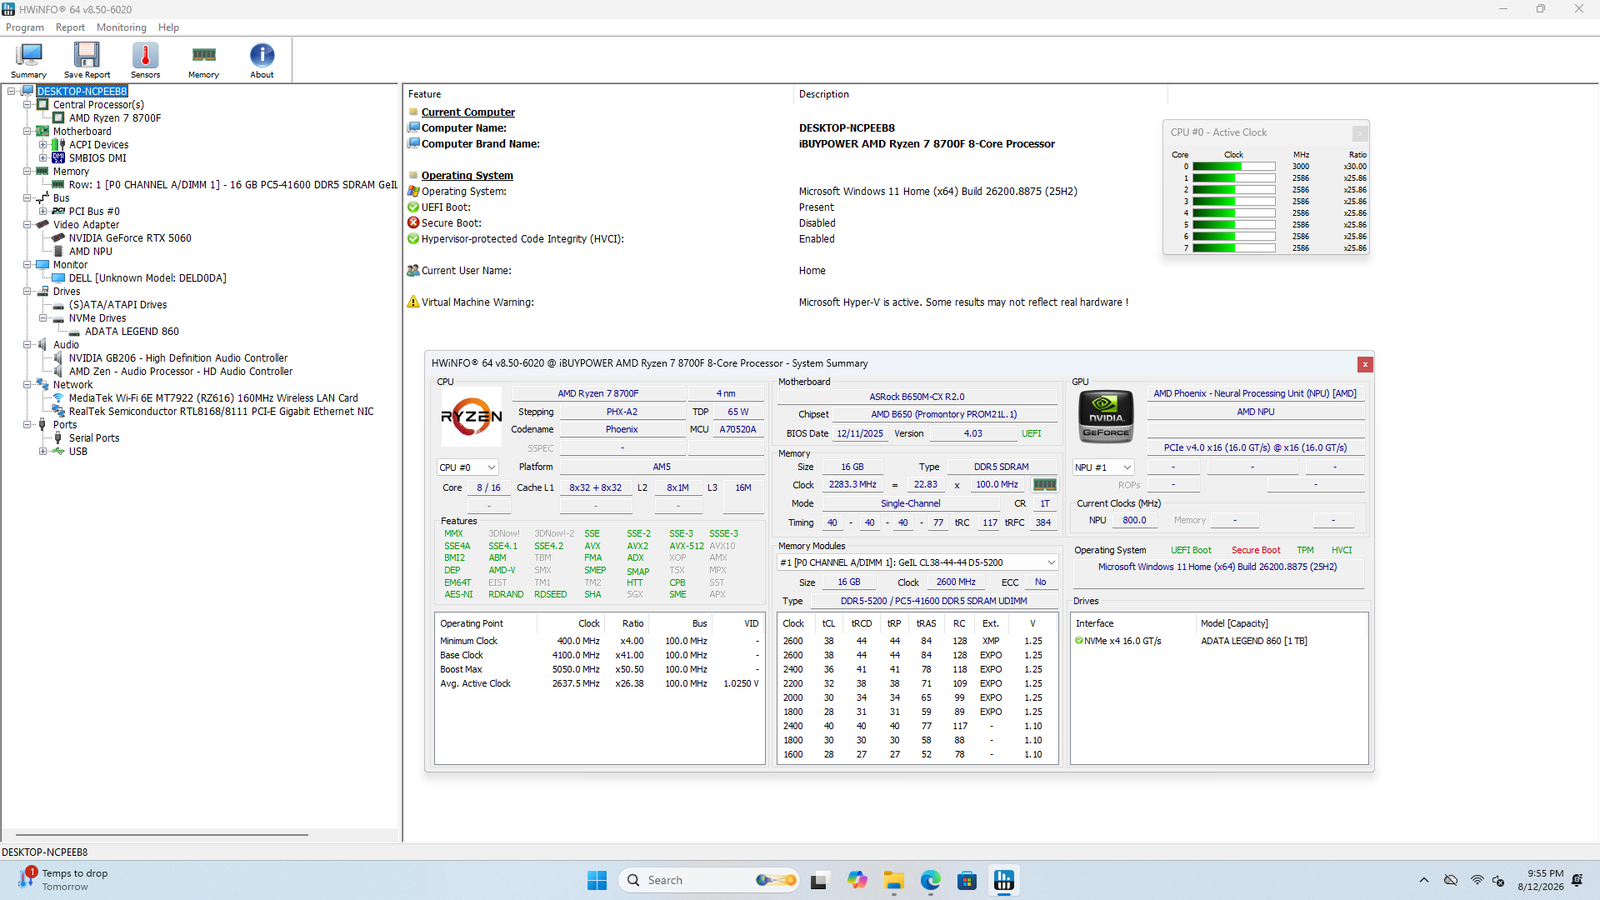Open the Temps to drop weather widget
This screenshot has height=900, width=1600.
63,879
